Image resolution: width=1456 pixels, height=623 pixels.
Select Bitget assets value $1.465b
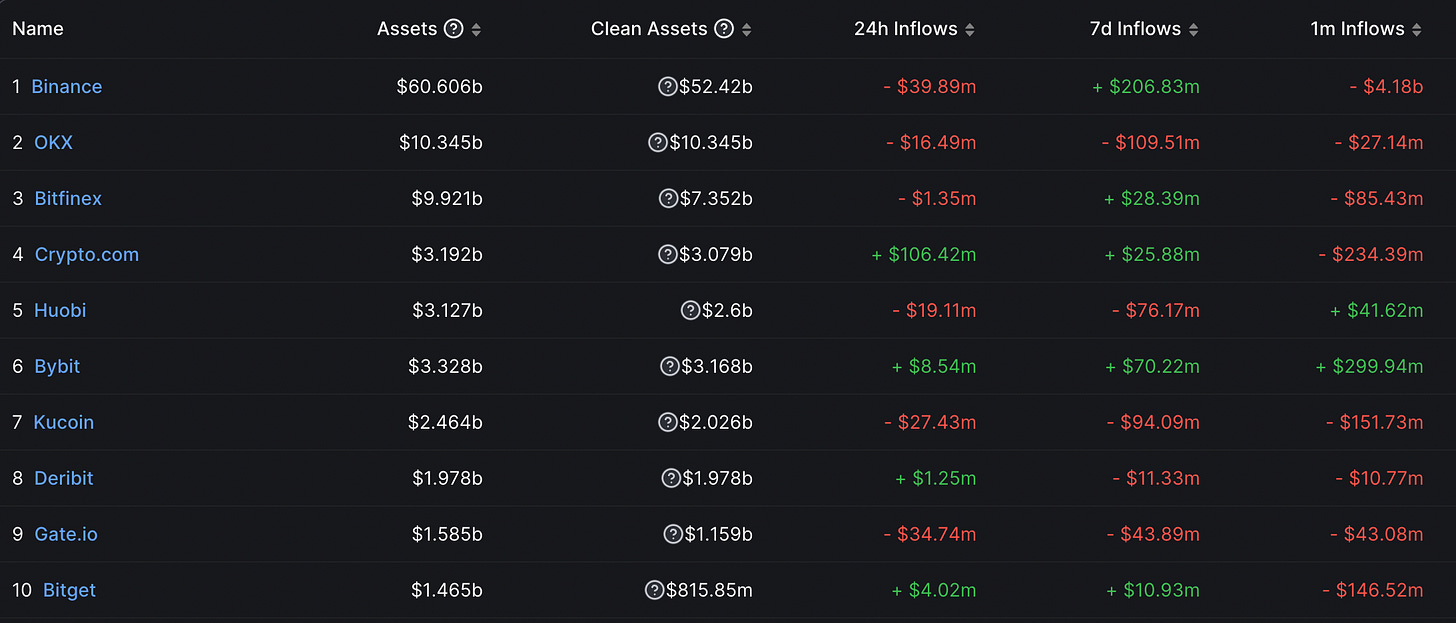point(448,591)
